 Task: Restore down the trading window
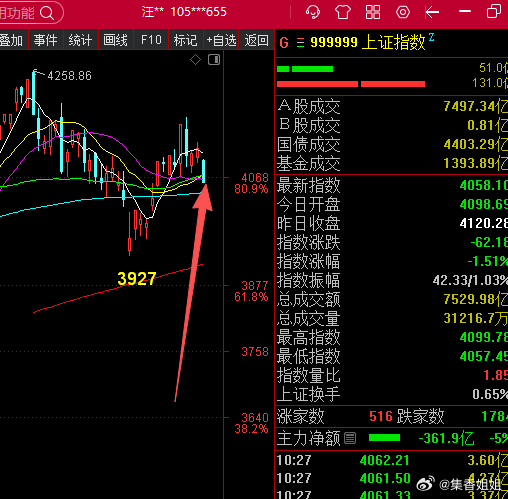pyautogui.click(x=494, y=12)
